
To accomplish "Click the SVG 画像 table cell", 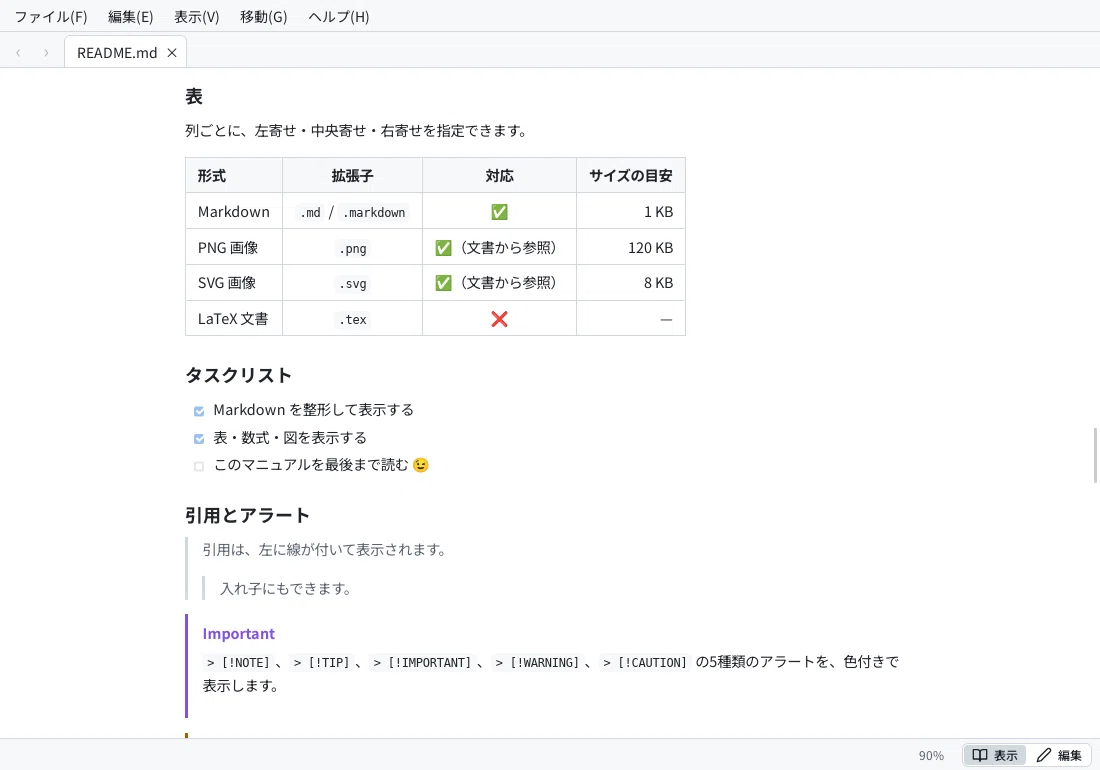I will (x=234, y=283).
